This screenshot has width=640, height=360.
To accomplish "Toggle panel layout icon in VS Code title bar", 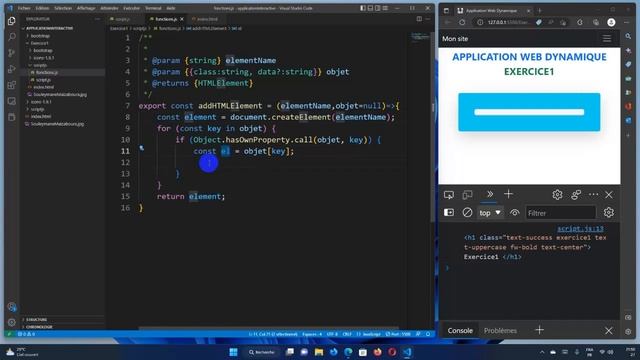I will (370, 8).
